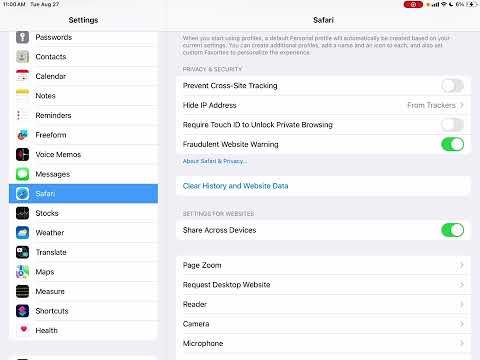This screenshot has height=360, width=480.
Task: Open Shortcuts settings
Action: coord(83,311)
